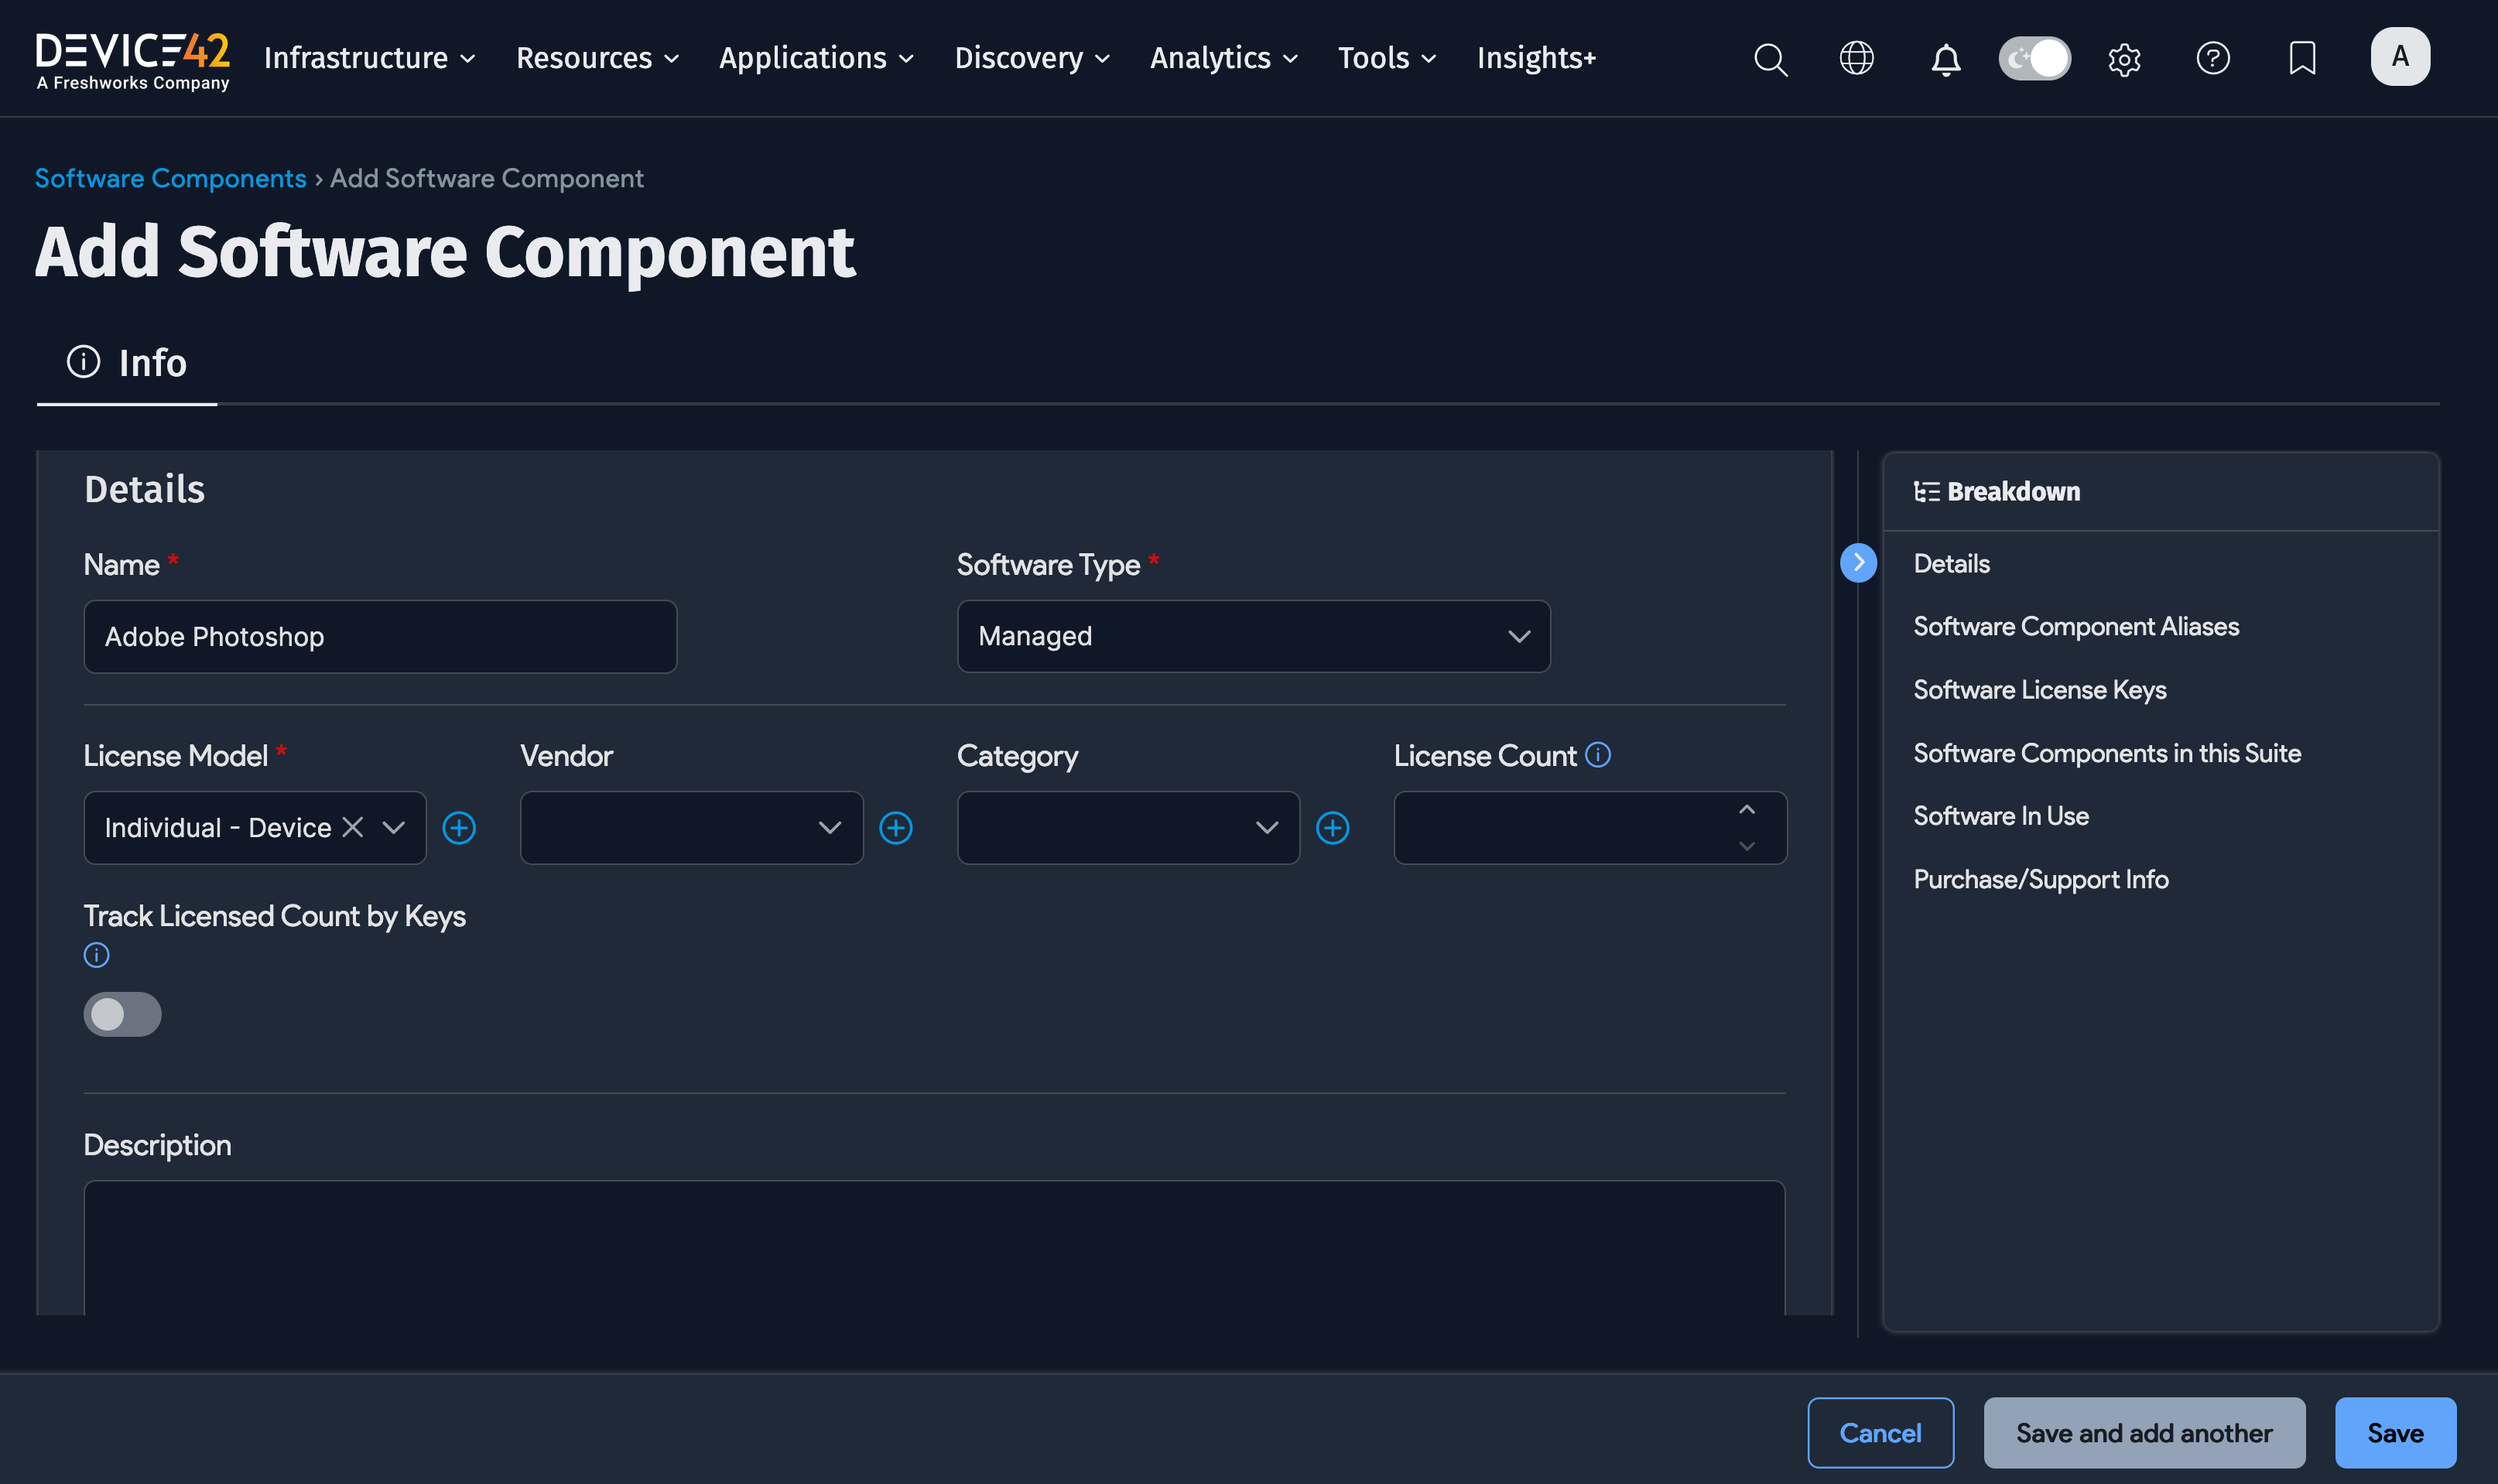Open the help menu
The width and height of the screenshot is (2498, 1484).
click(2213, 59)
